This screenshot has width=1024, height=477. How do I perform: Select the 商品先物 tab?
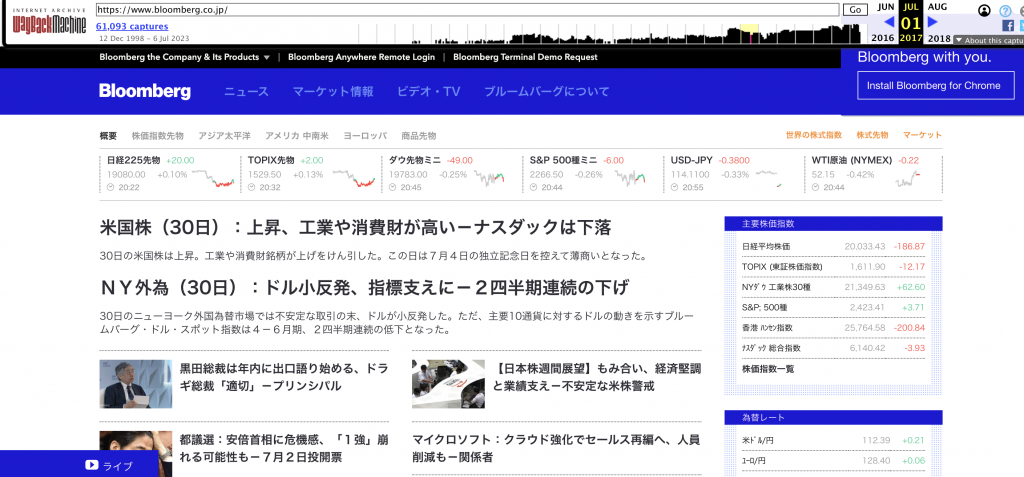click(x=419, y=136)
